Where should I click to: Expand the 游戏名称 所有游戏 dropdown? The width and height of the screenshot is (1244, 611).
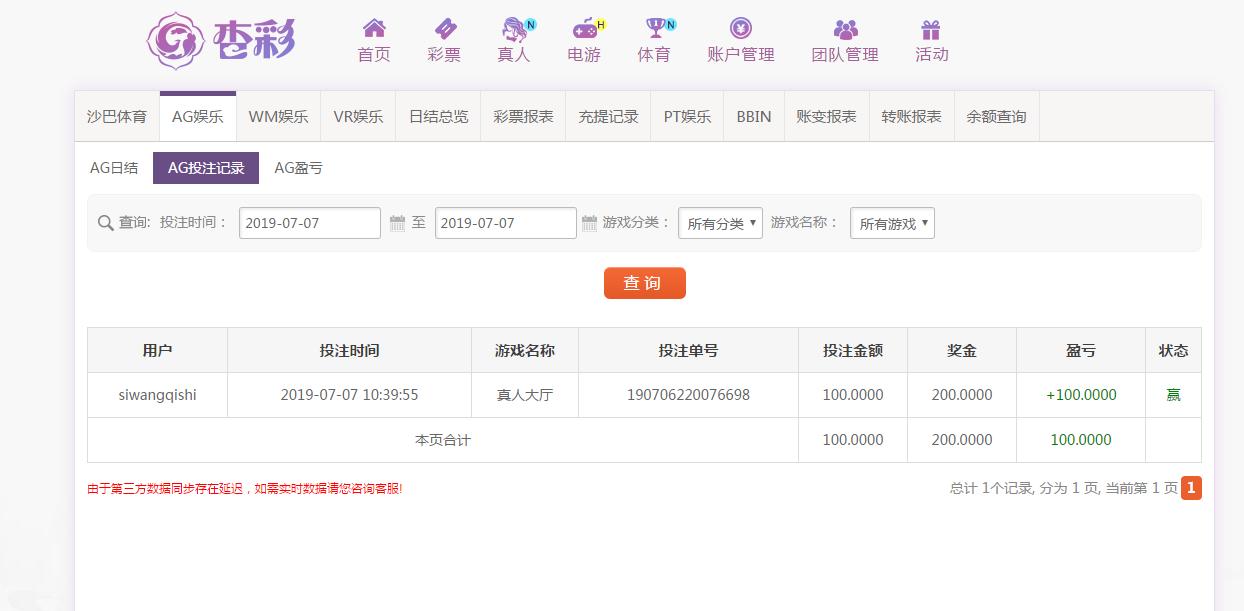[892, 223]
